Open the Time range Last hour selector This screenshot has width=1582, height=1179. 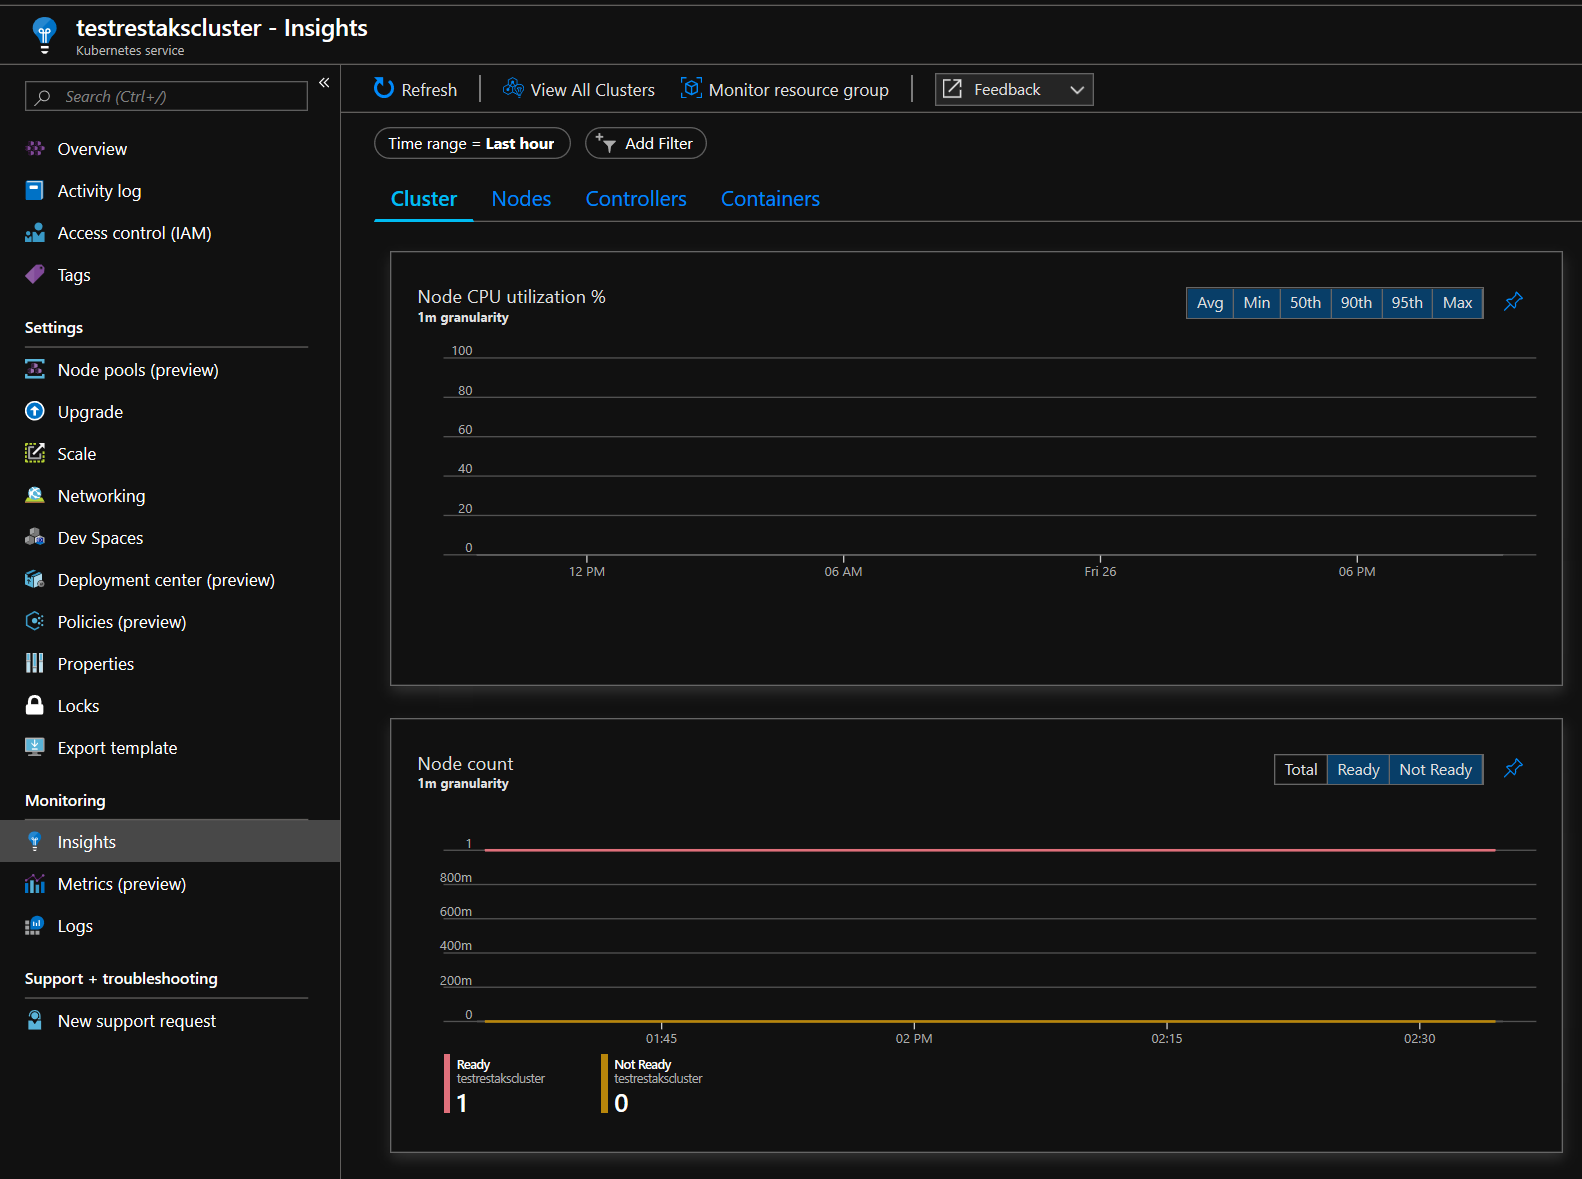[x=472, y=144]
